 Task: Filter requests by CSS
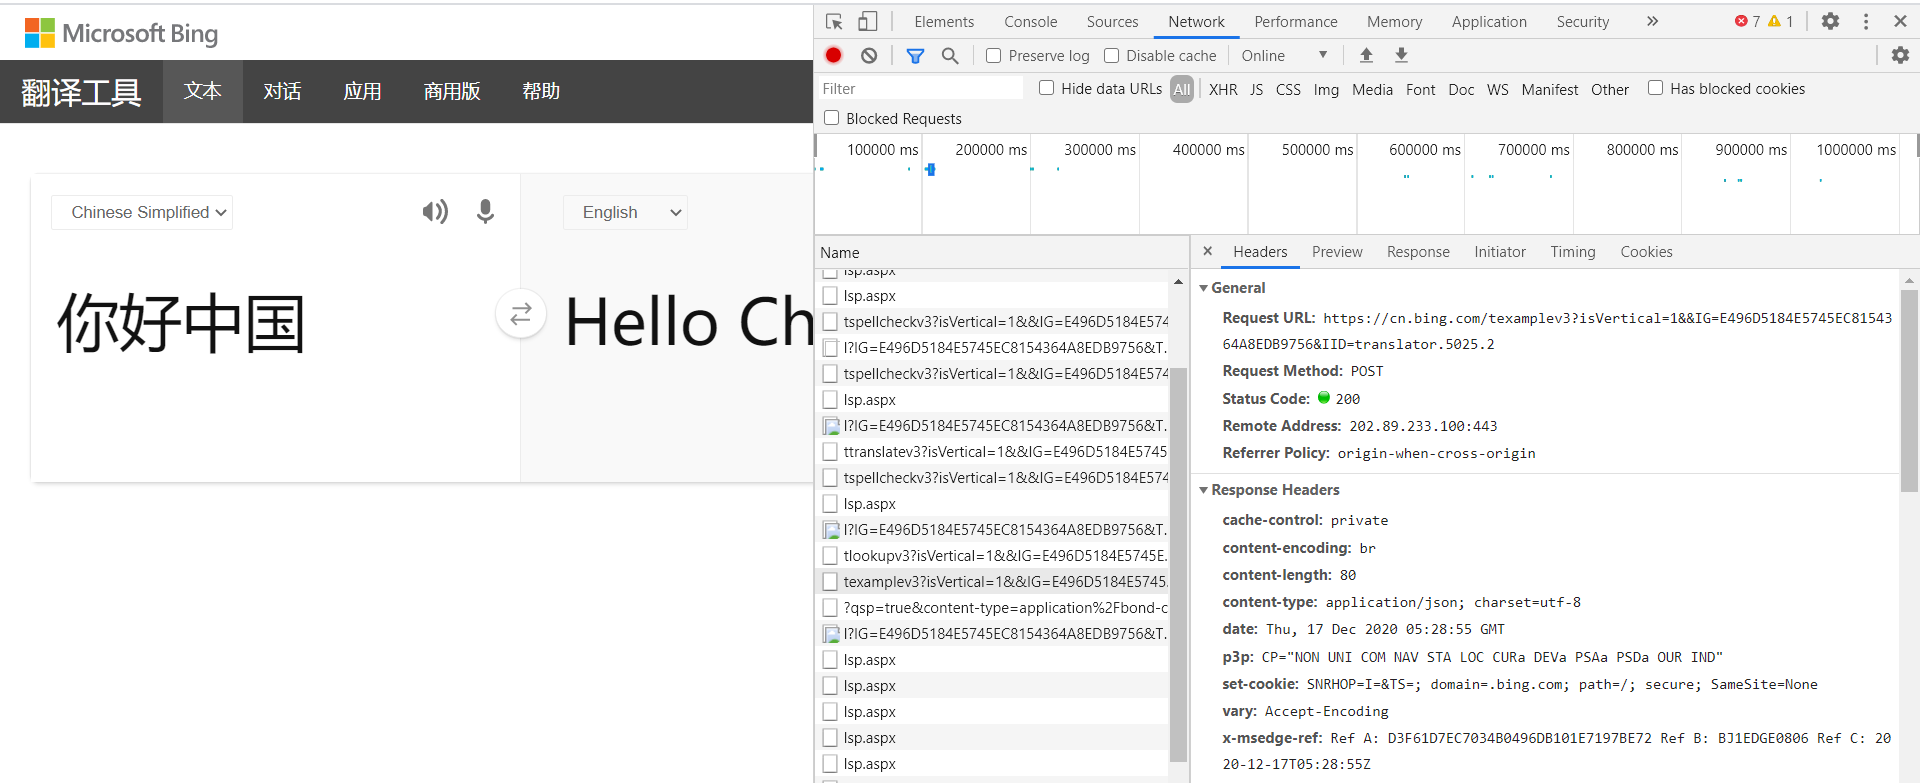1288,89
